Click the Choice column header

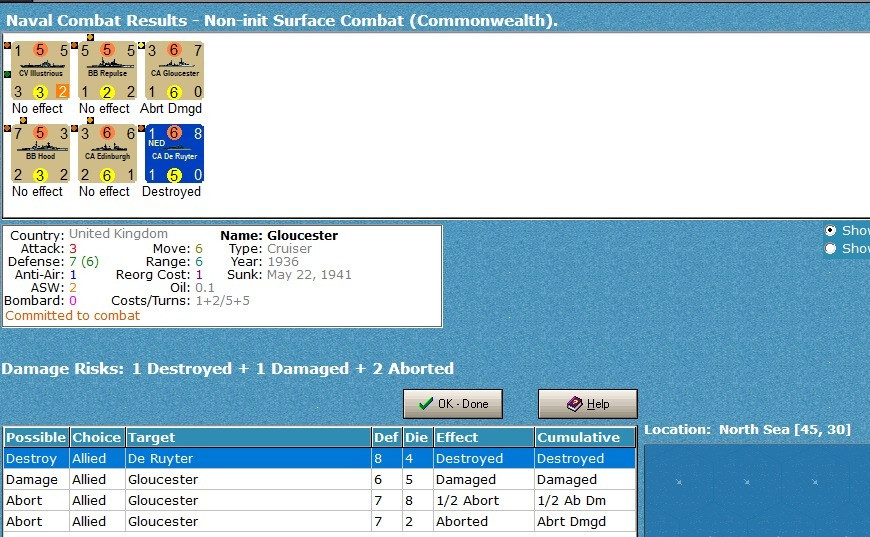click(97, 437)
